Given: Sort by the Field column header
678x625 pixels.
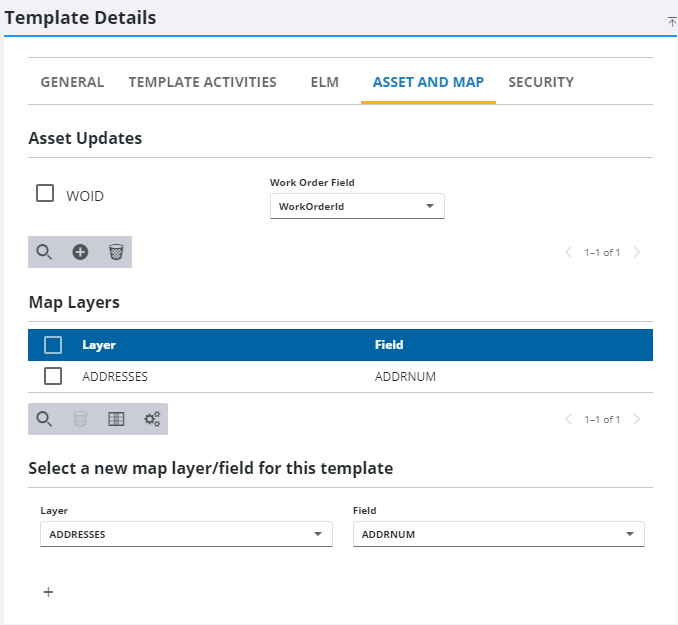Looking at the screenshot, I should tap(389, 345).
